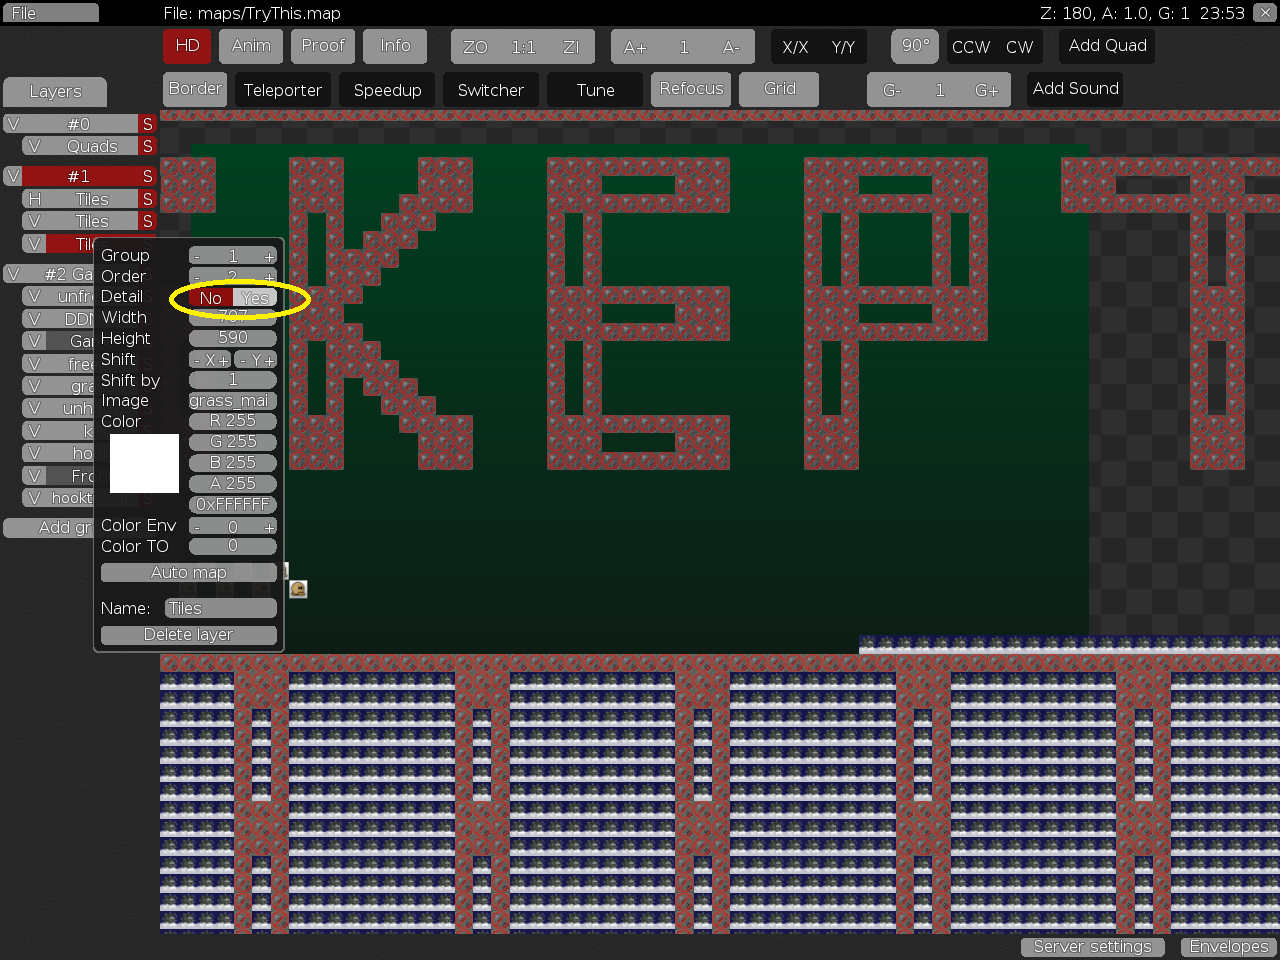Open the File menu
Viewport: 1280px width, 960px height.
[50, 13]
